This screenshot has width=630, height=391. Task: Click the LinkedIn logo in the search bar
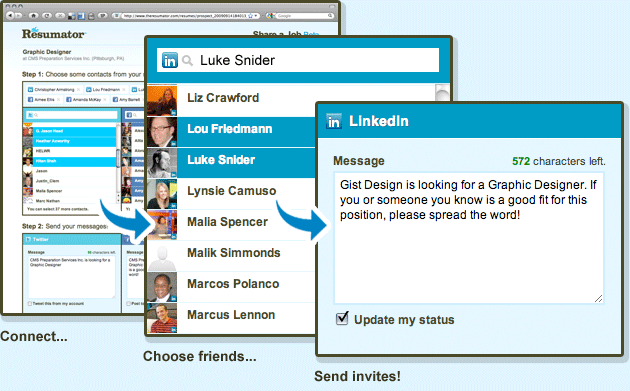170,60
